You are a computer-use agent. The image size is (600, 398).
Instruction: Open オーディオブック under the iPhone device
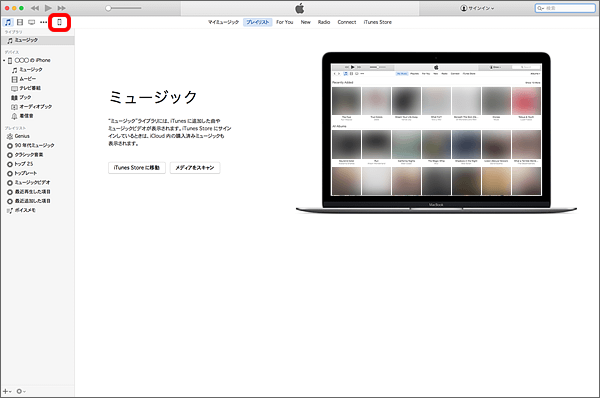click(x=38, y=107)
